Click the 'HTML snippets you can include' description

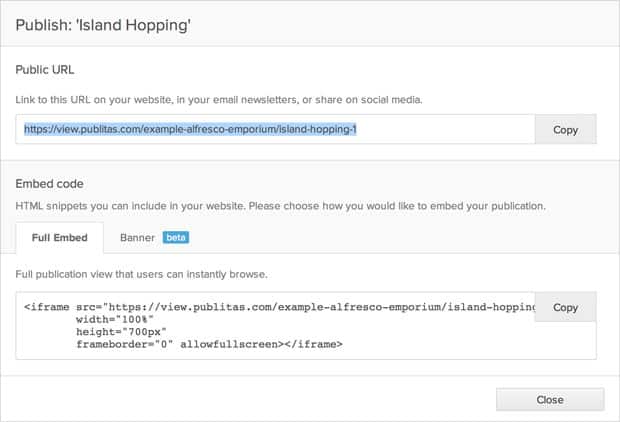click(280, 206)
